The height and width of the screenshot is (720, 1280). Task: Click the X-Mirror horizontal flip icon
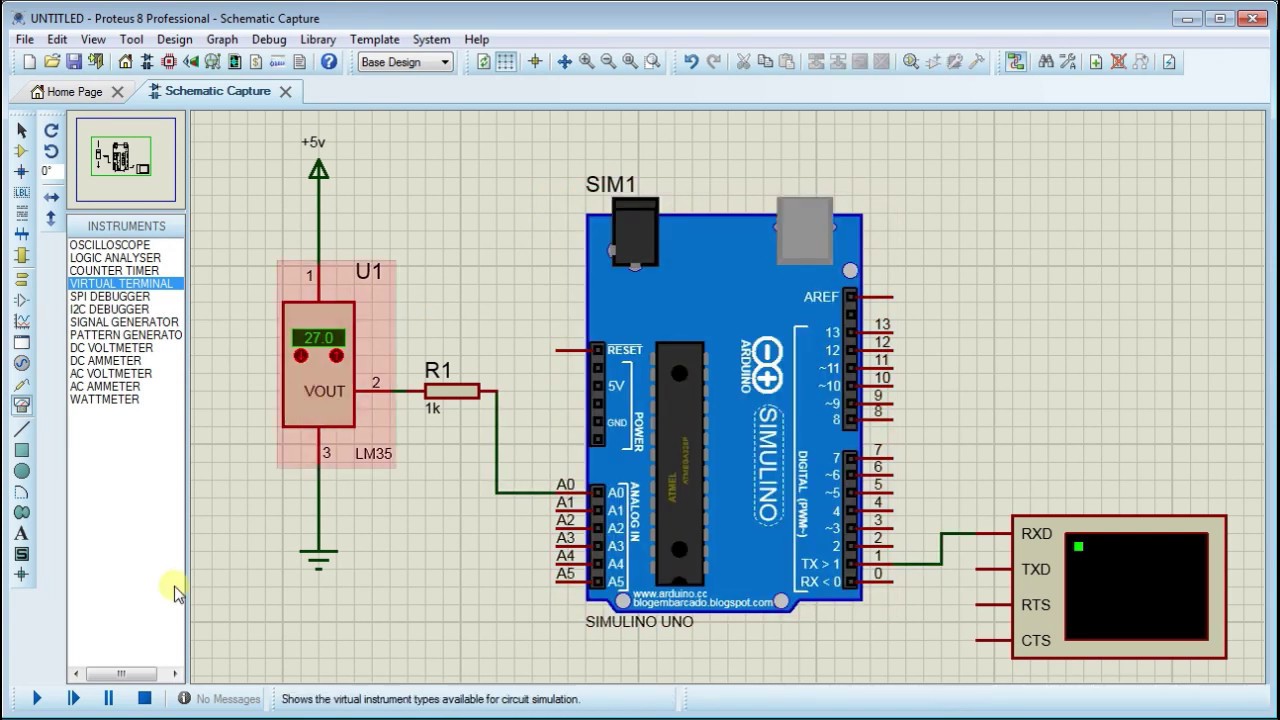point(51,197)
